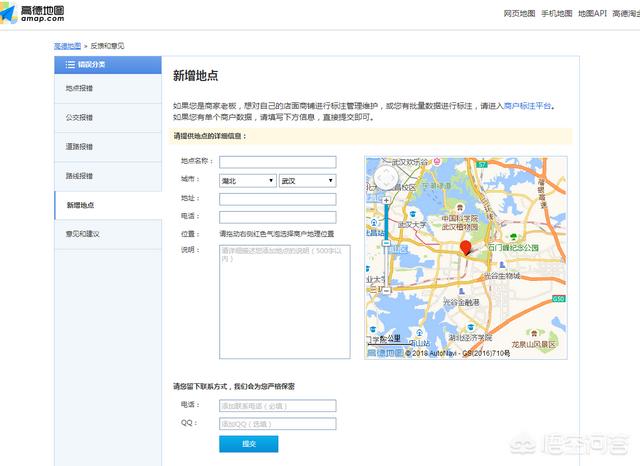Viewport: 640px width, 466px height.
Task: Open 手机地图 in top navigation
Action: point(556,13)
